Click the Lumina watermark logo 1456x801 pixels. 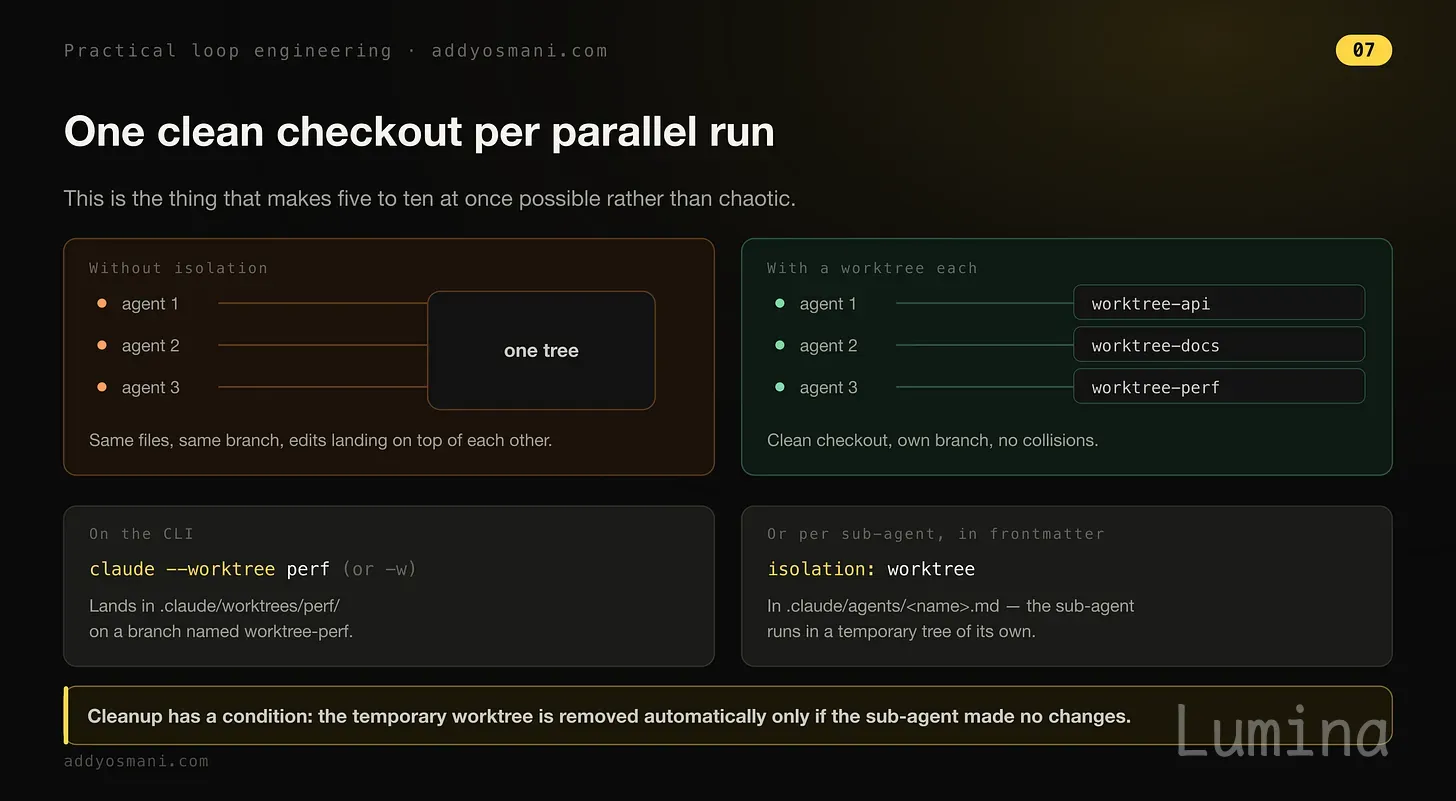pos(1282,731)
